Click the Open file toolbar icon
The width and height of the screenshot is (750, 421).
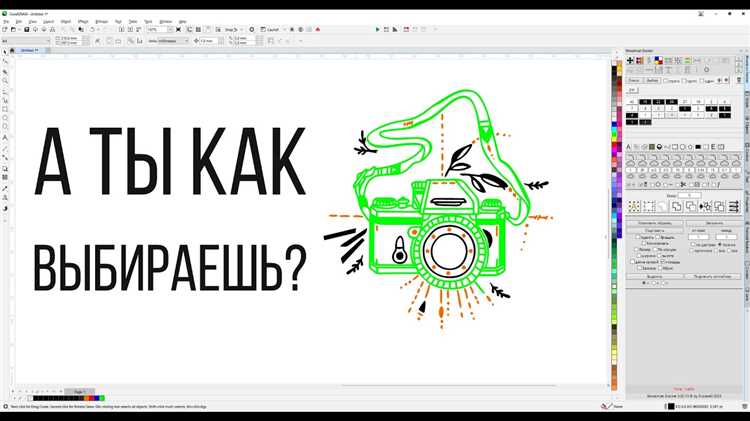click(x=13, y=29)
